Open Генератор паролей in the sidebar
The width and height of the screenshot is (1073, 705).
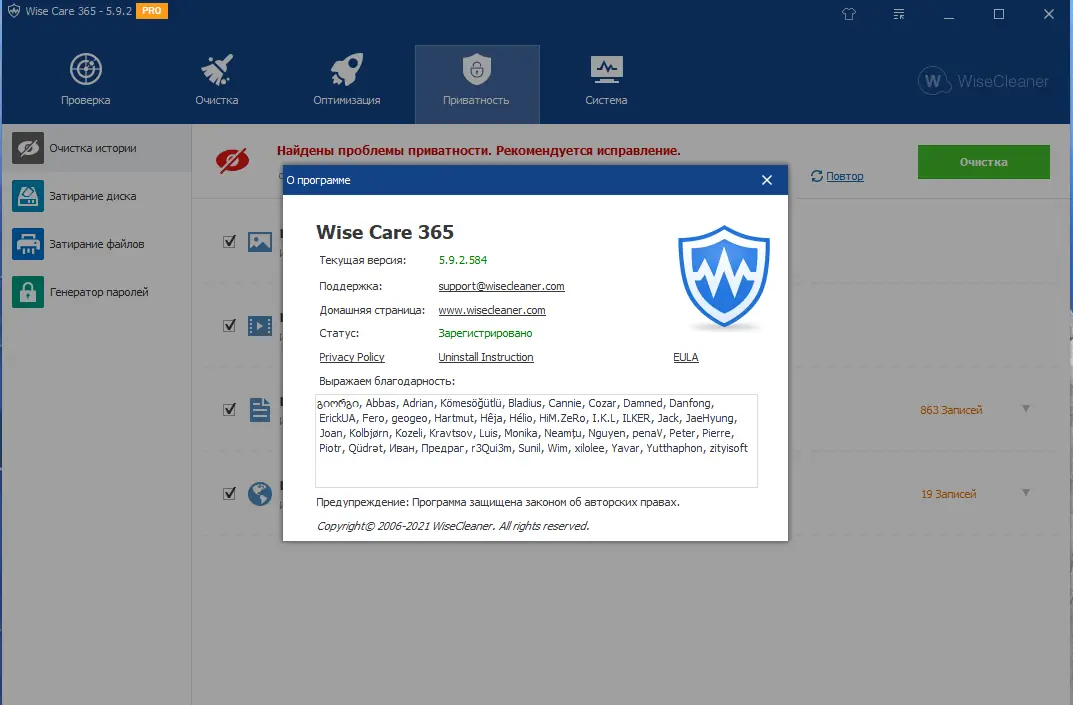tap(96, 292)
